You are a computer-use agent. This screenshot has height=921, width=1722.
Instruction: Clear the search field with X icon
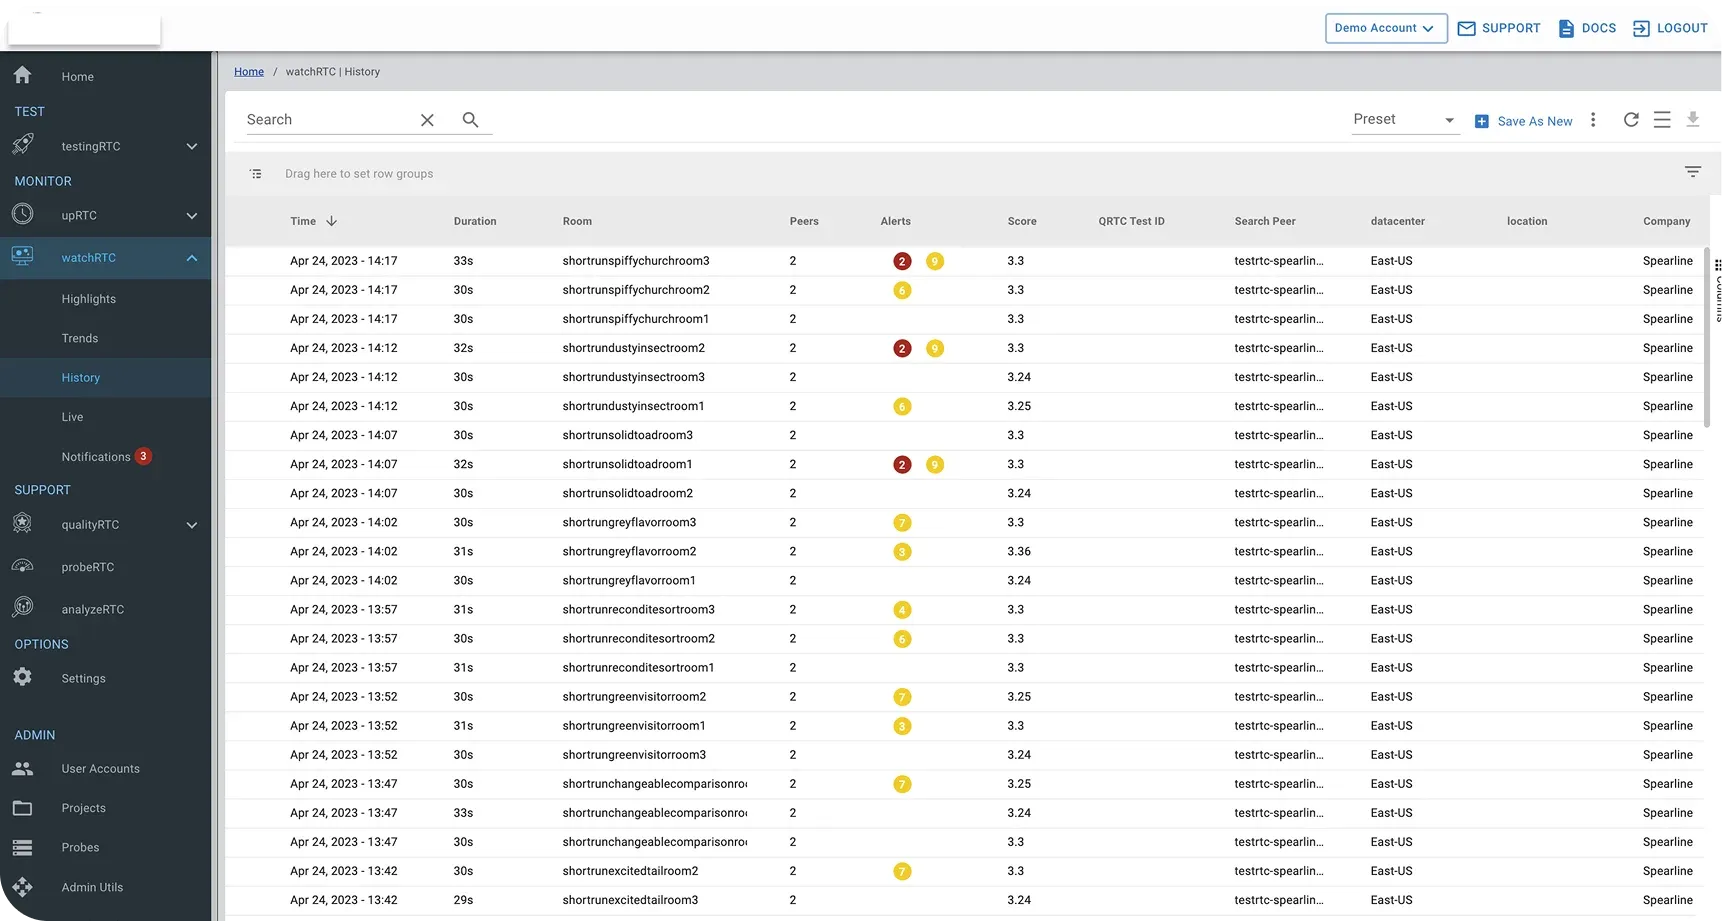pyautogui.click(x=427, y=120)
